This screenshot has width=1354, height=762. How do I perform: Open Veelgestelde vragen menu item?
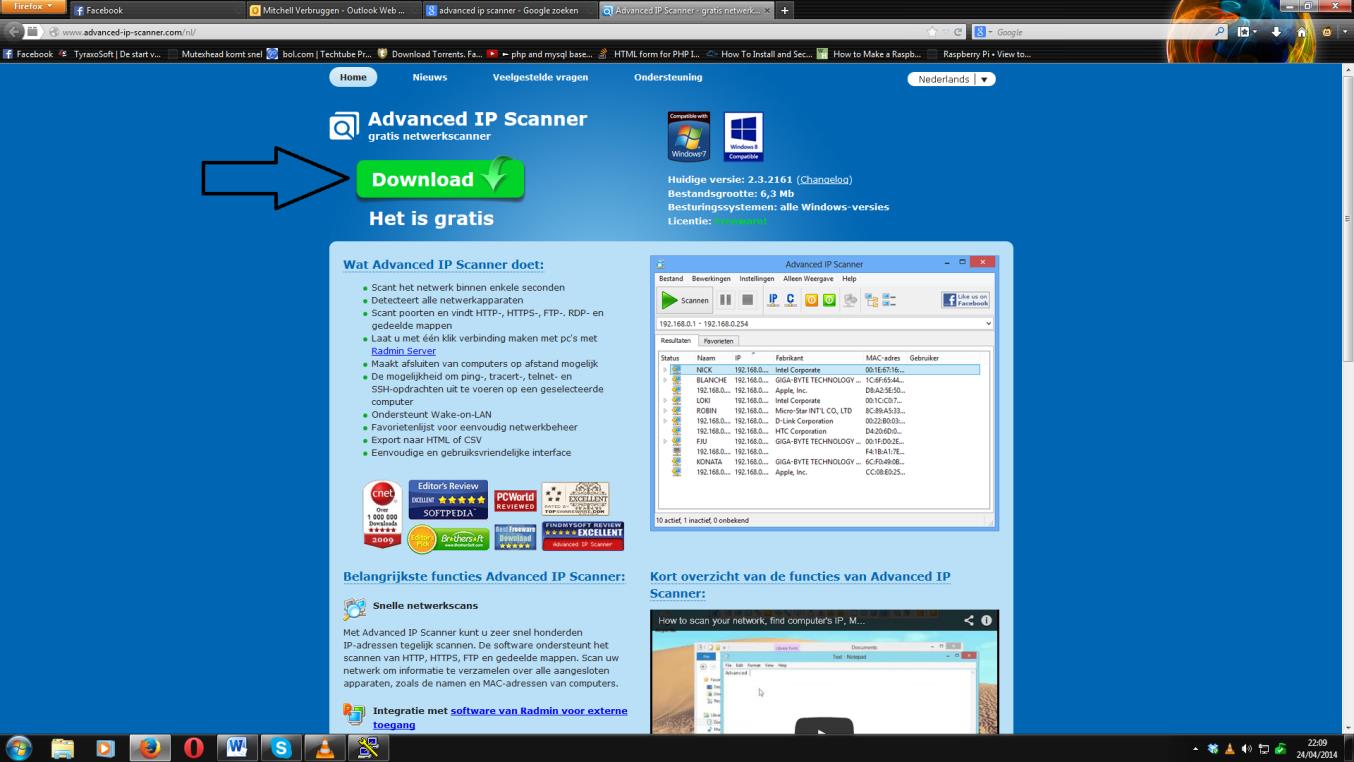[x=540, y=77]
